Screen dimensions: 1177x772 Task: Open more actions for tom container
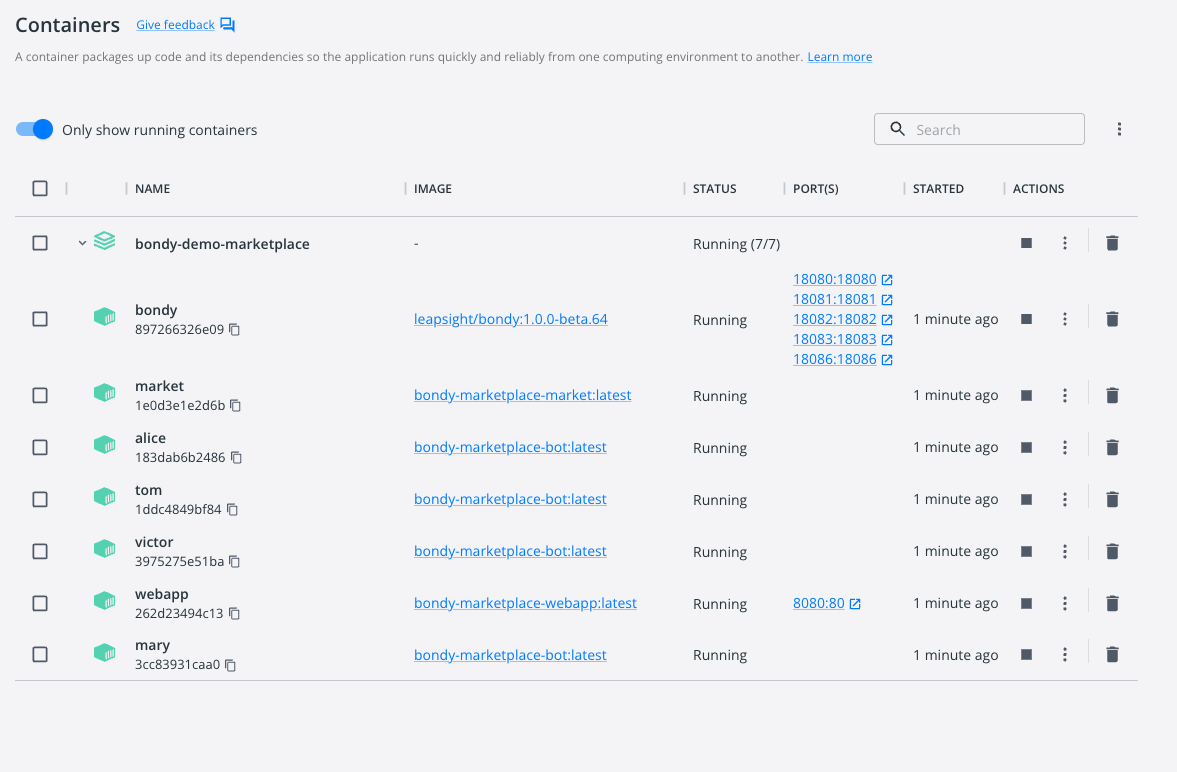[1064, 499]
